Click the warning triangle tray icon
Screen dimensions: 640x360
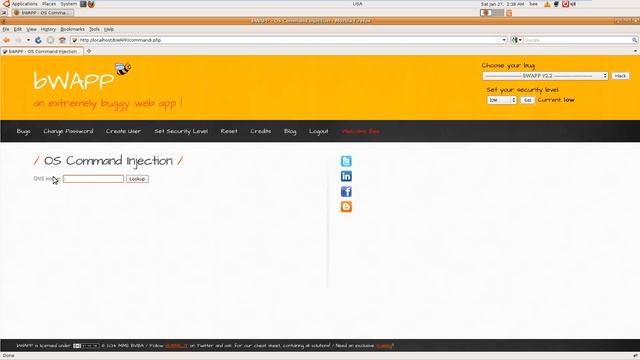547,4
